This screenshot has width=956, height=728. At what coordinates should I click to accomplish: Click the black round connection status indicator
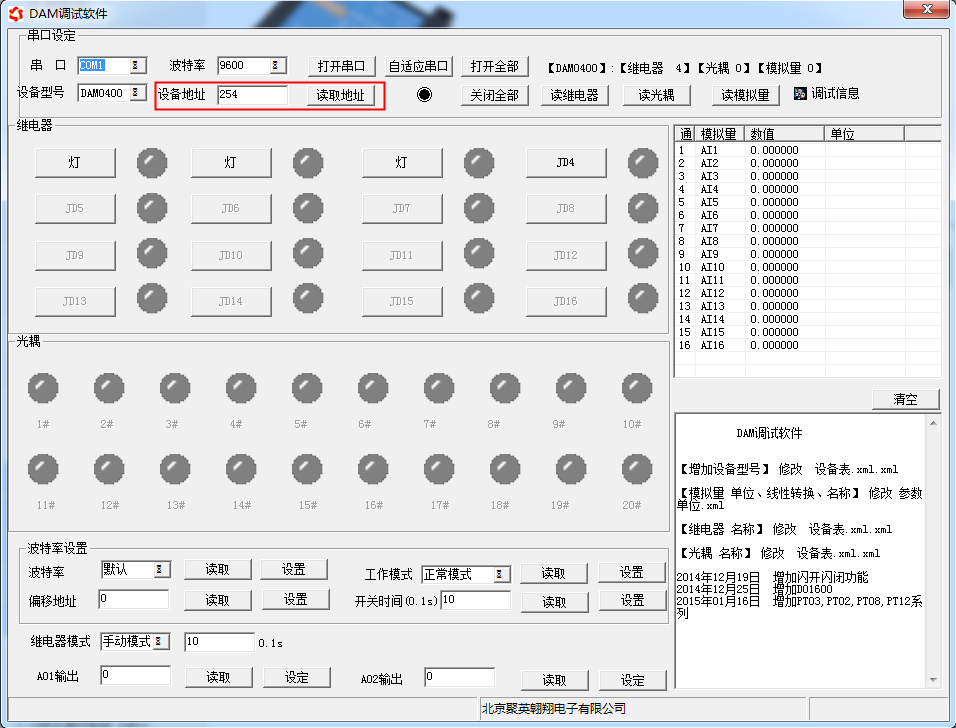coord(424,95)
